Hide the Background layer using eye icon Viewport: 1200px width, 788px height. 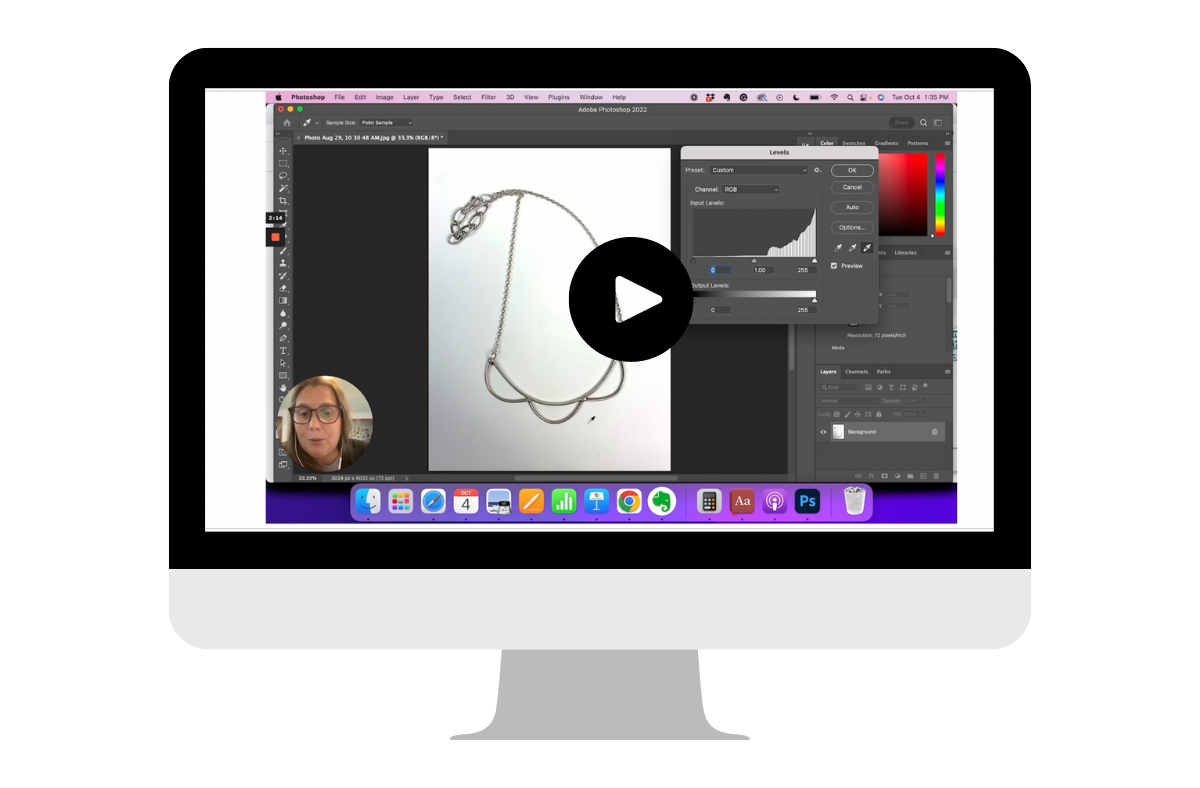[x=824, y=432]
